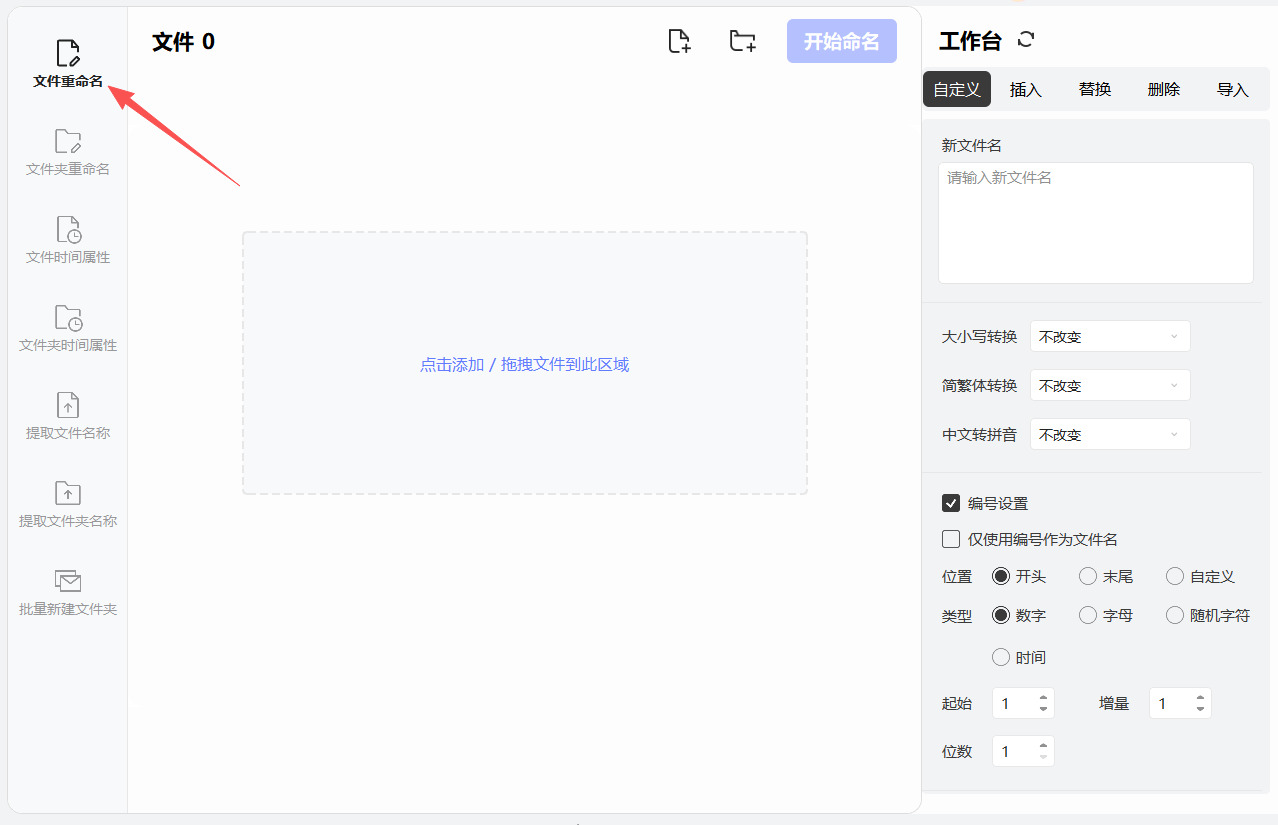The width and height of the screenshot is (1278, 825).
Task: Expand the 中文转拼音 dropdown
Action: tap(1110, 435)
